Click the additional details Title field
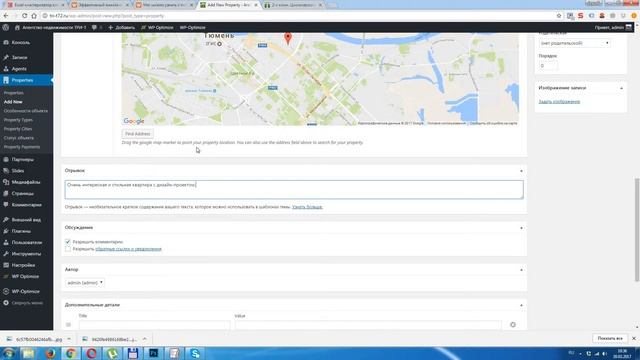The height and width of the screenshot is (360, 640). [x=154, y=325]
